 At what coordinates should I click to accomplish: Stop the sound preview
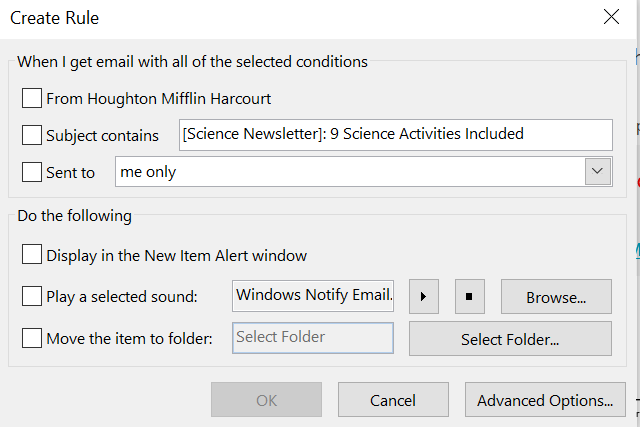pos(470,296)
